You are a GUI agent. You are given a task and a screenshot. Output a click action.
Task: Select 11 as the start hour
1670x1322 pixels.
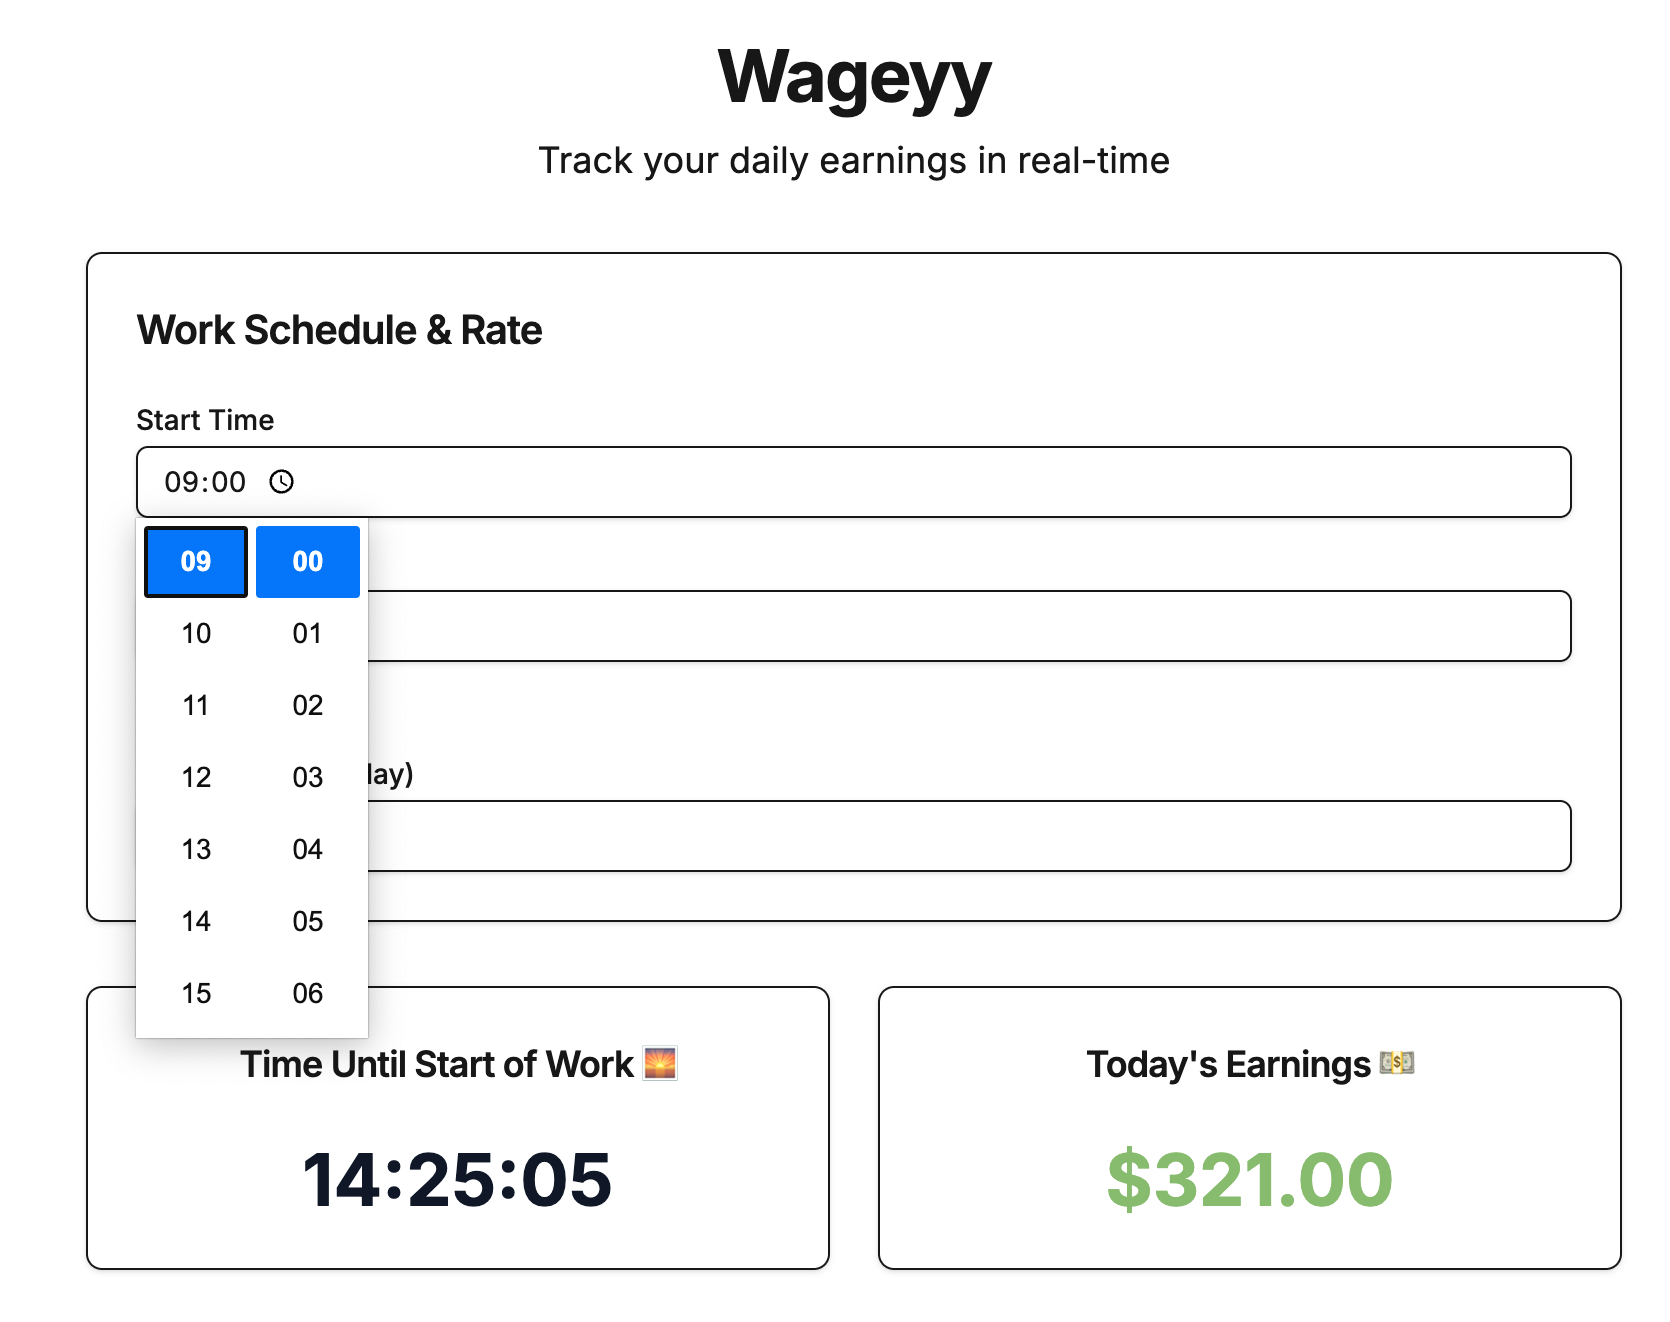195,705
